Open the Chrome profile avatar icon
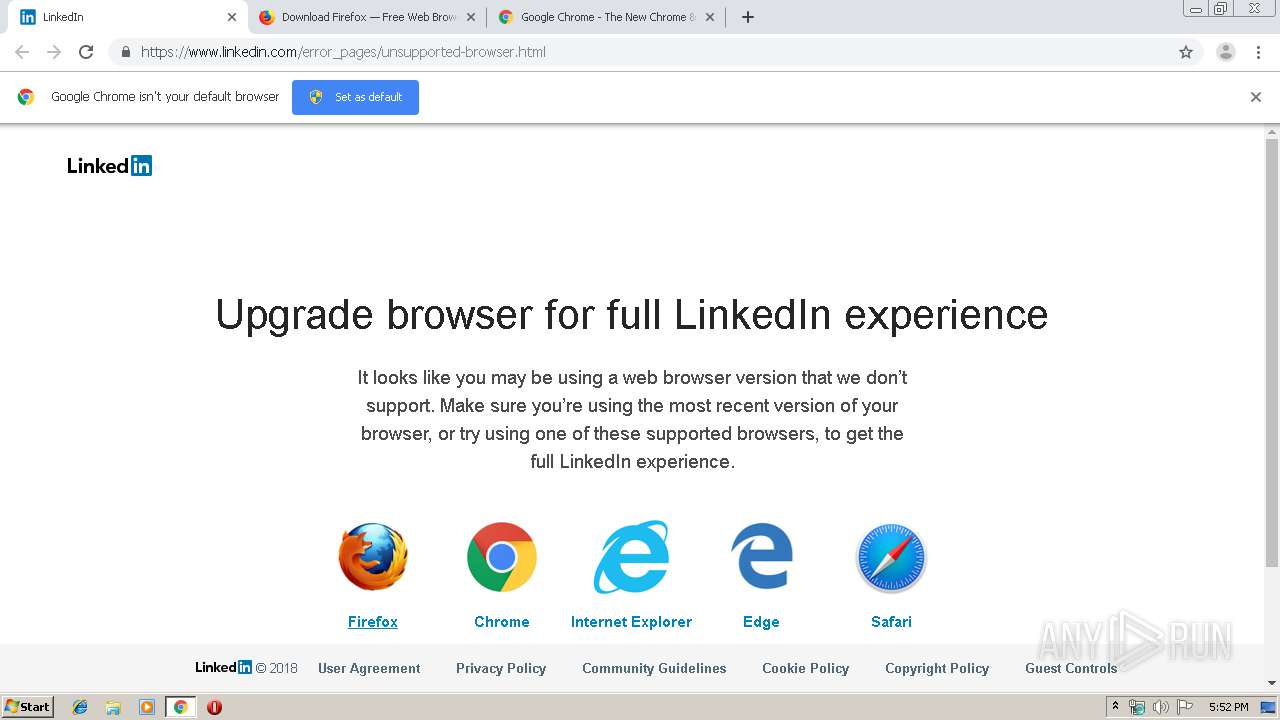The width and height of the screenshot is (1280, 720). pyautogui.click(x=1226, y=52)
